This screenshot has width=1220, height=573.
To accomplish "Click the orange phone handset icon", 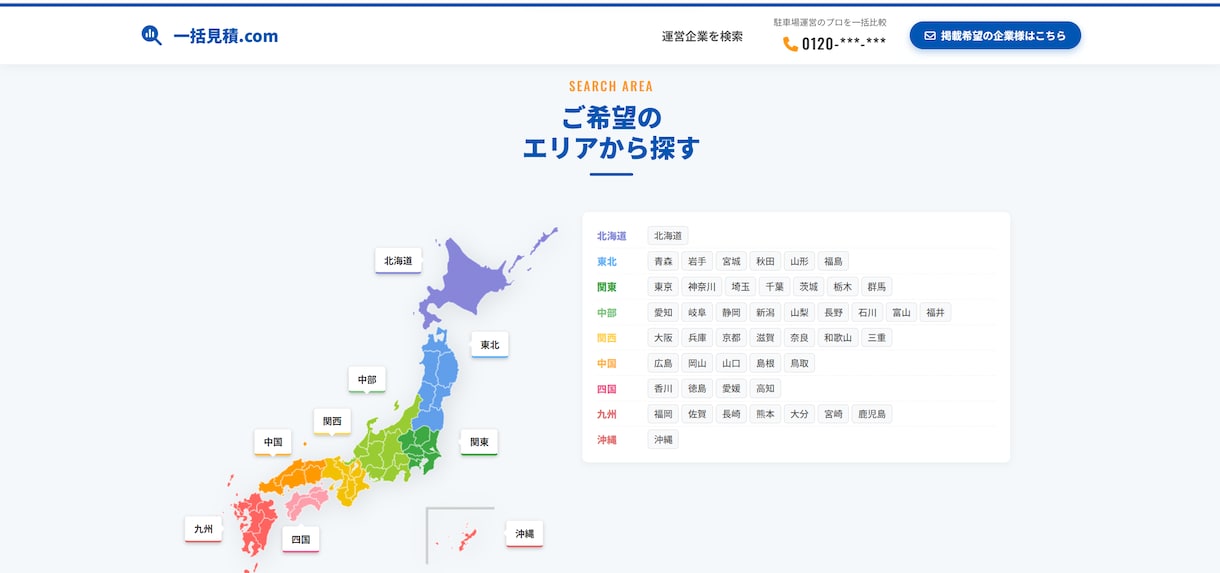I will click(790, 44).
